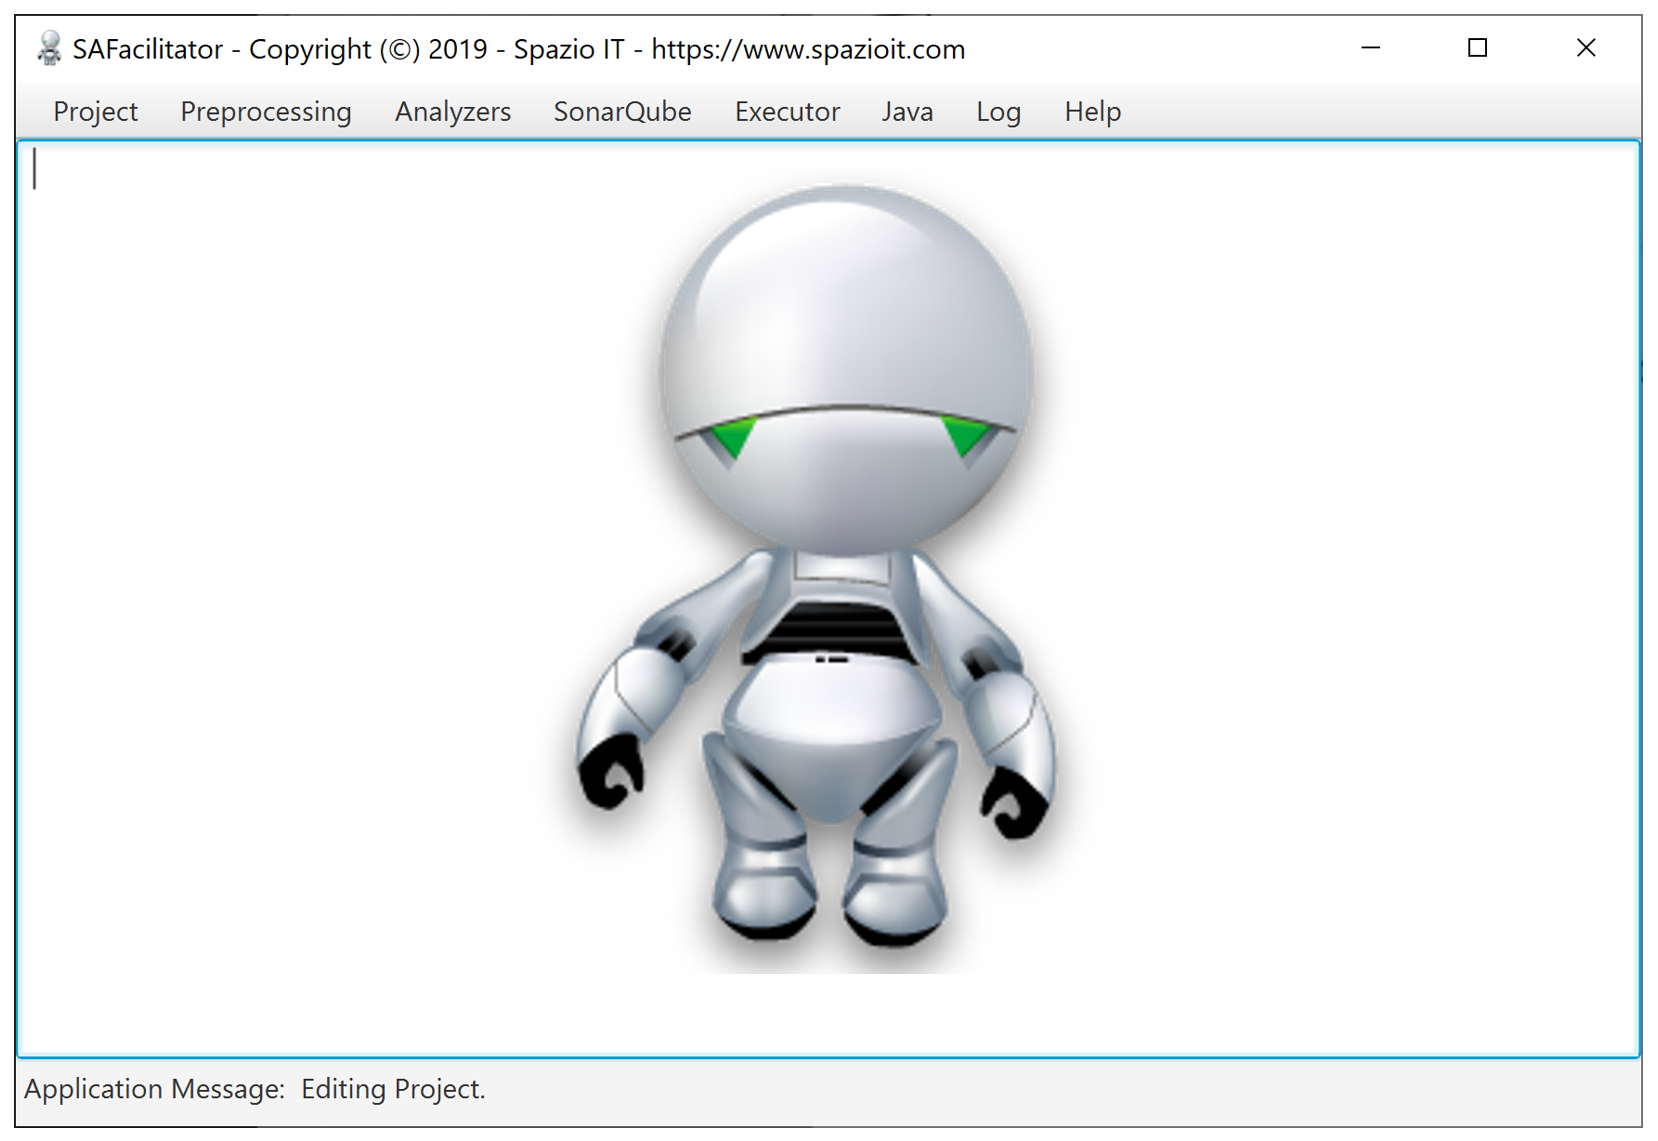This screenshot has height=1141, width=1658.
Task: Open the Project menu
Action: coord(95,112)
